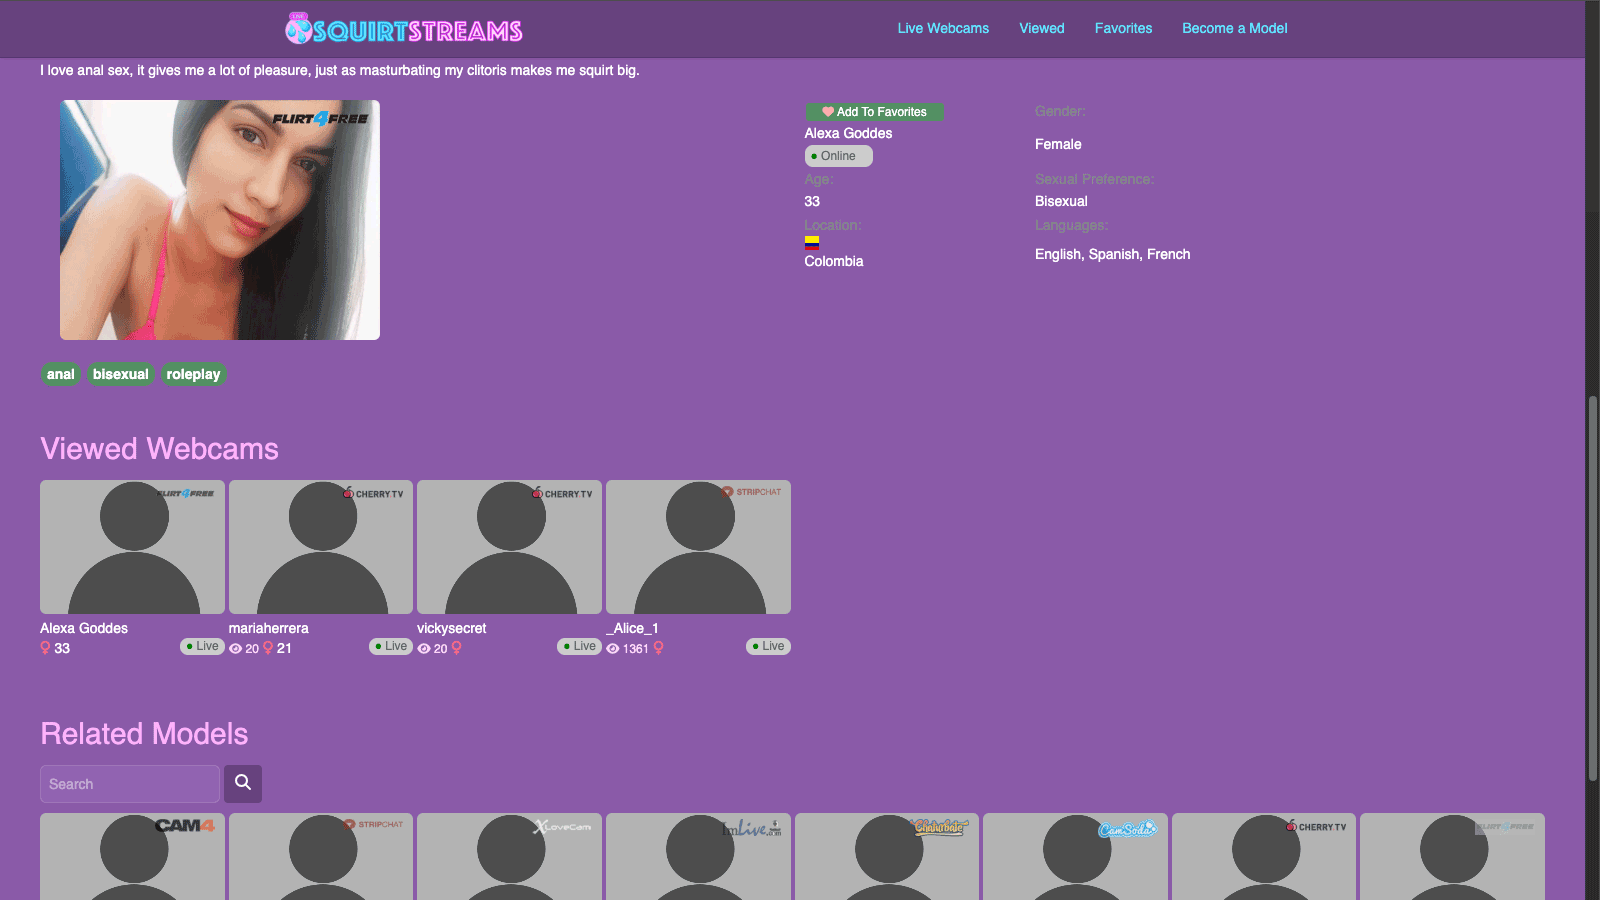Click female gender icon under _Alice_1
1600x900 pixels.
[658, 648]
